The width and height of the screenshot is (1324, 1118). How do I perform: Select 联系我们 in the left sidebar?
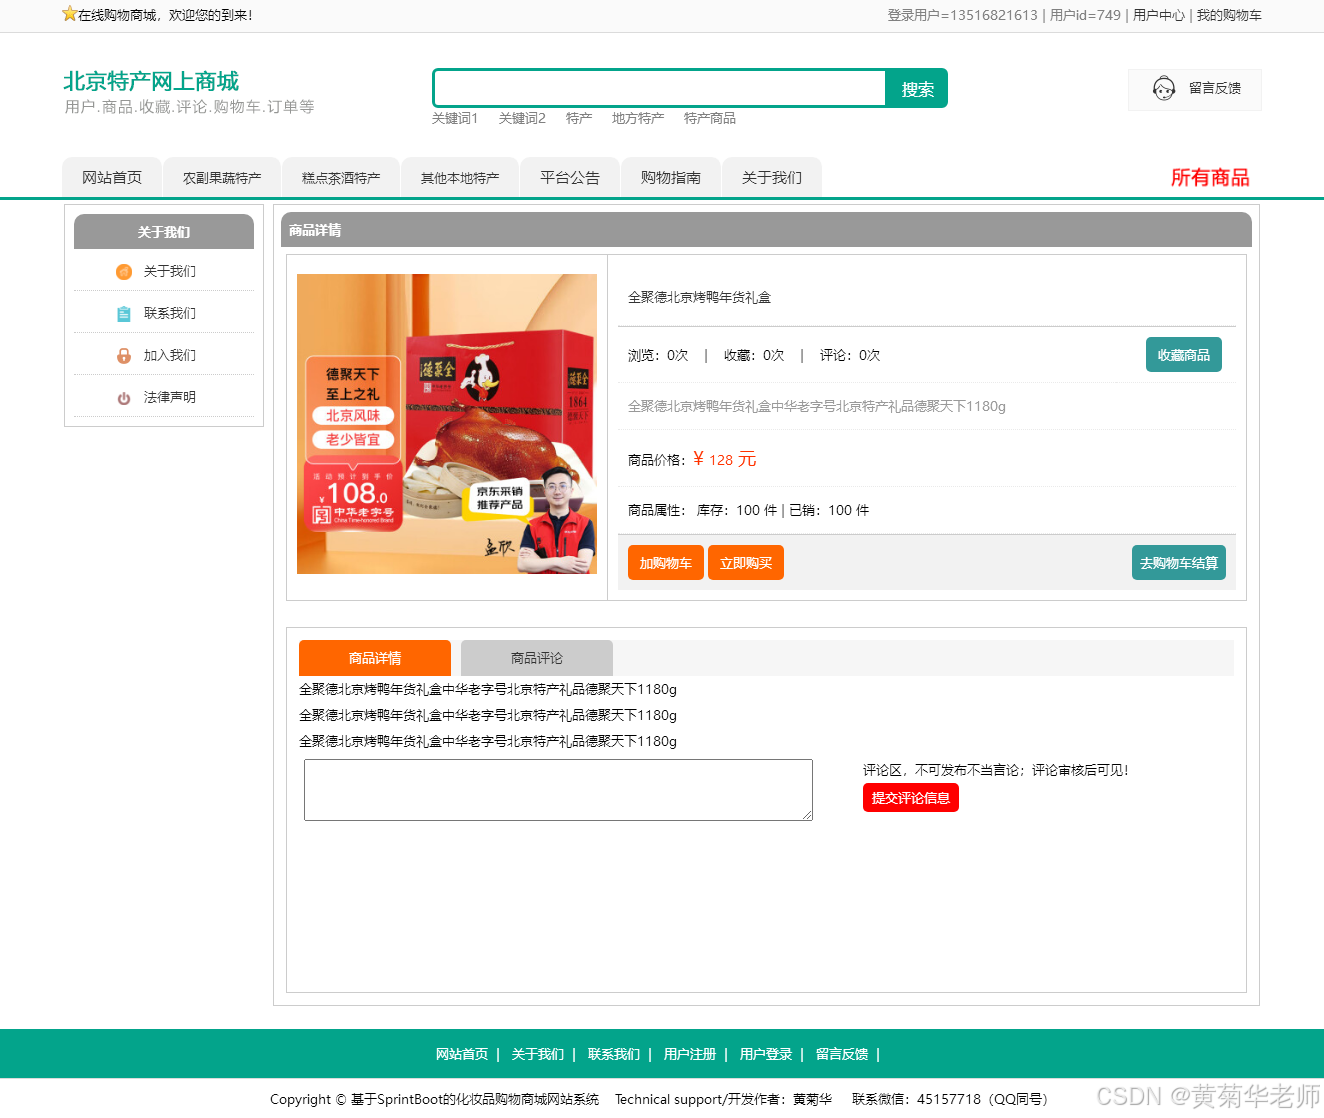click(x=170, y=314)
